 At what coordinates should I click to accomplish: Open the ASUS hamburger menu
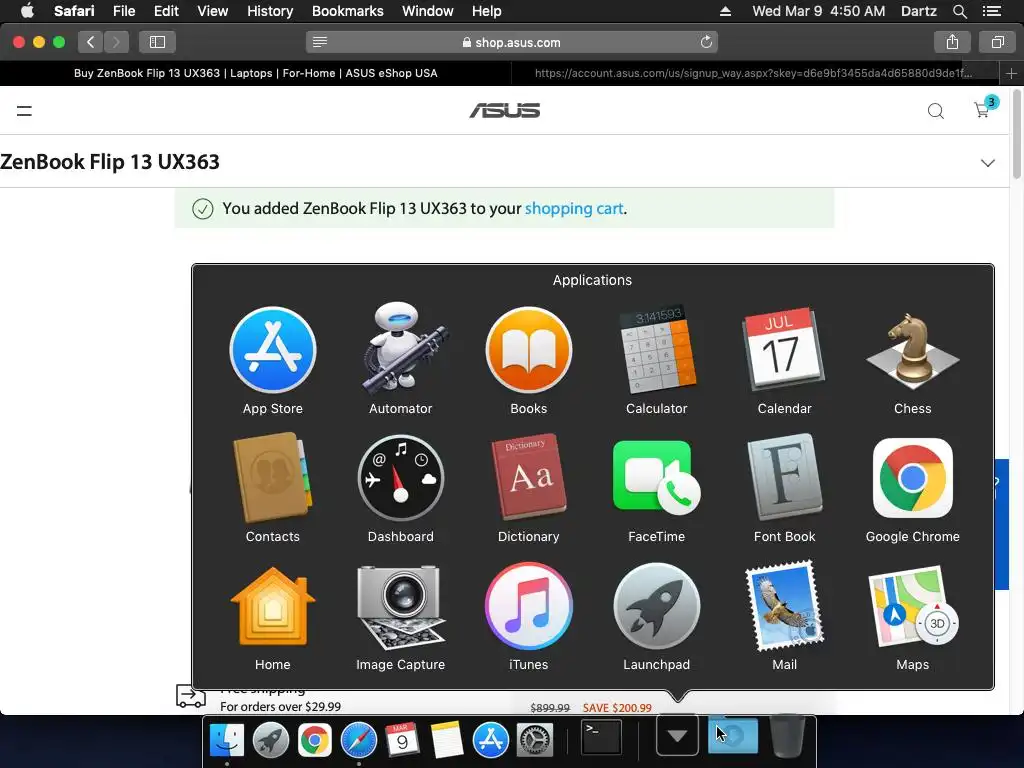(24, 111)
